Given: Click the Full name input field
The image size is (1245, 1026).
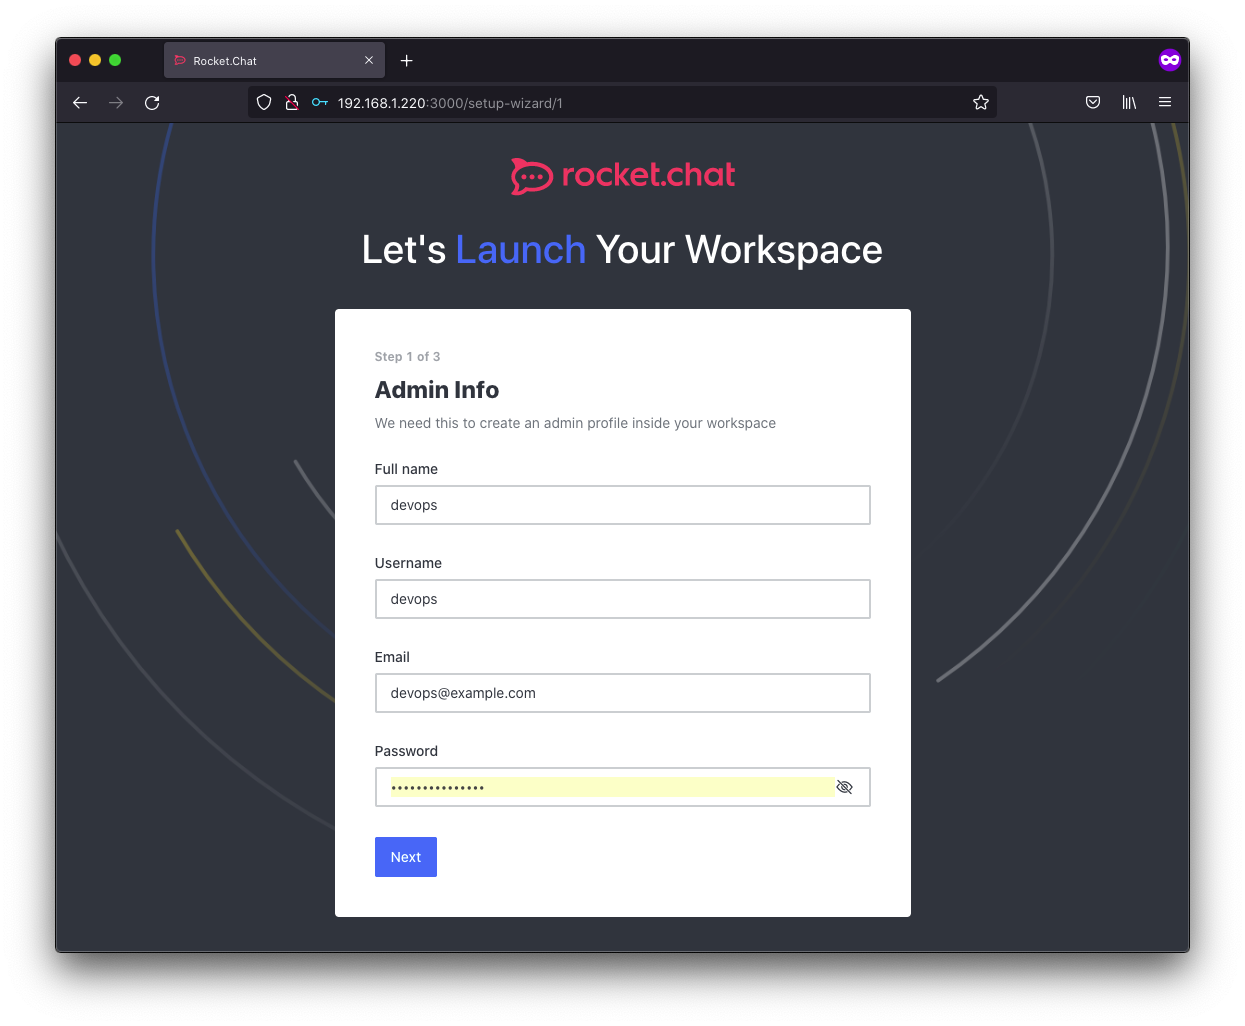Looking at the screenshot, I should [622, 505].
